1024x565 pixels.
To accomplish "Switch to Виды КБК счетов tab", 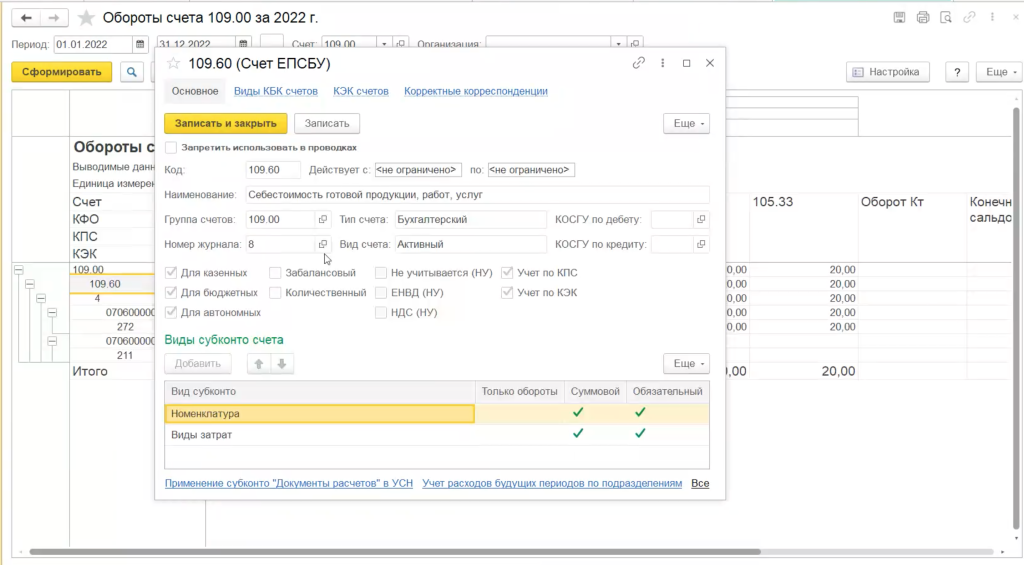I will pos(275,91).
